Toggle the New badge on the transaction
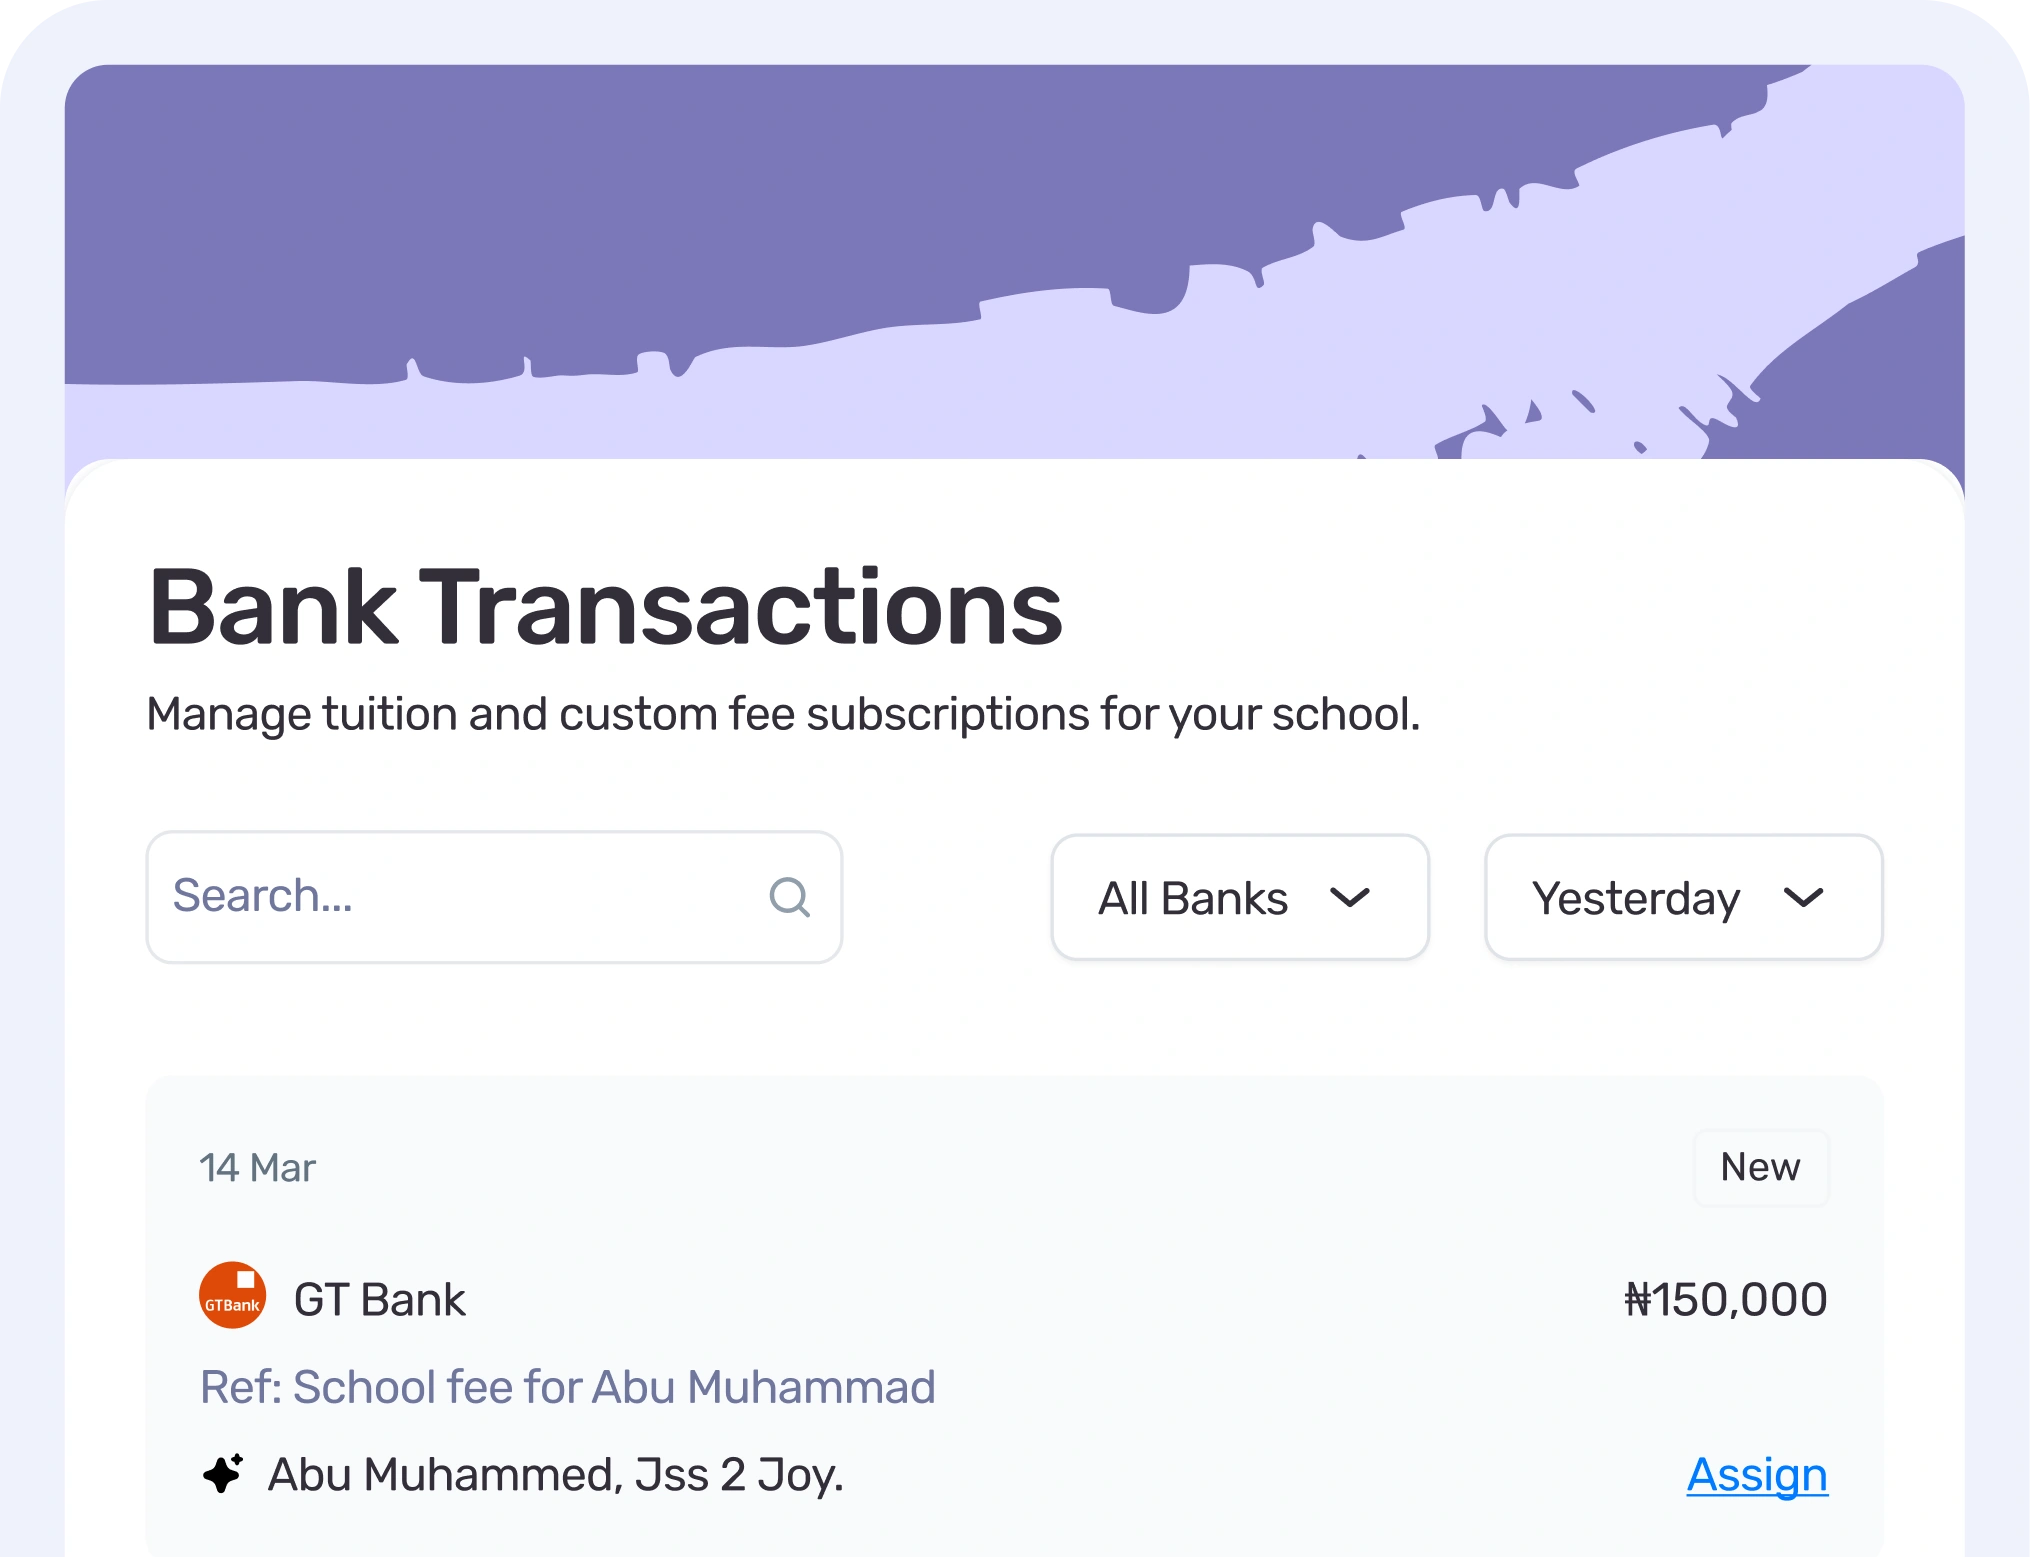 click(1761, 1166)
